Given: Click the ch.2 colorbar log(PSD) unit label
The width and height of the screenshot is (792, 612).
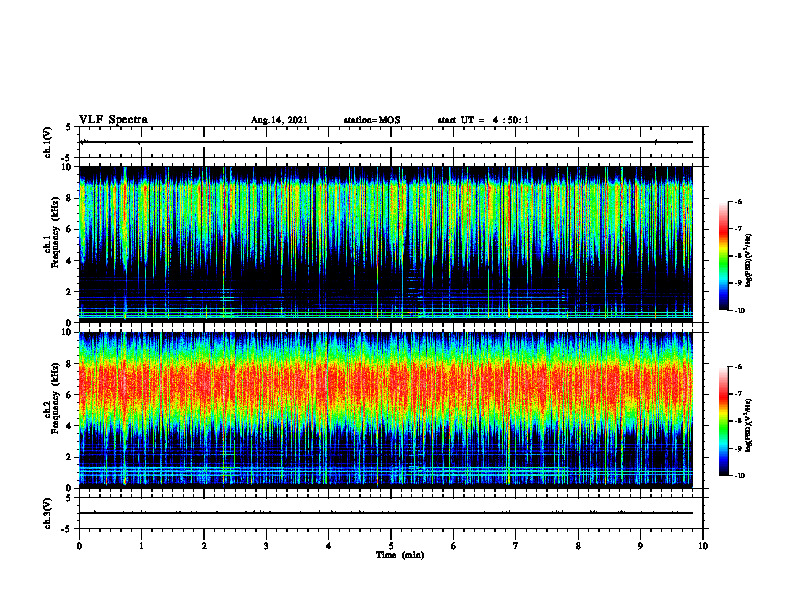Looking at the screenshot, I should 749,425.
